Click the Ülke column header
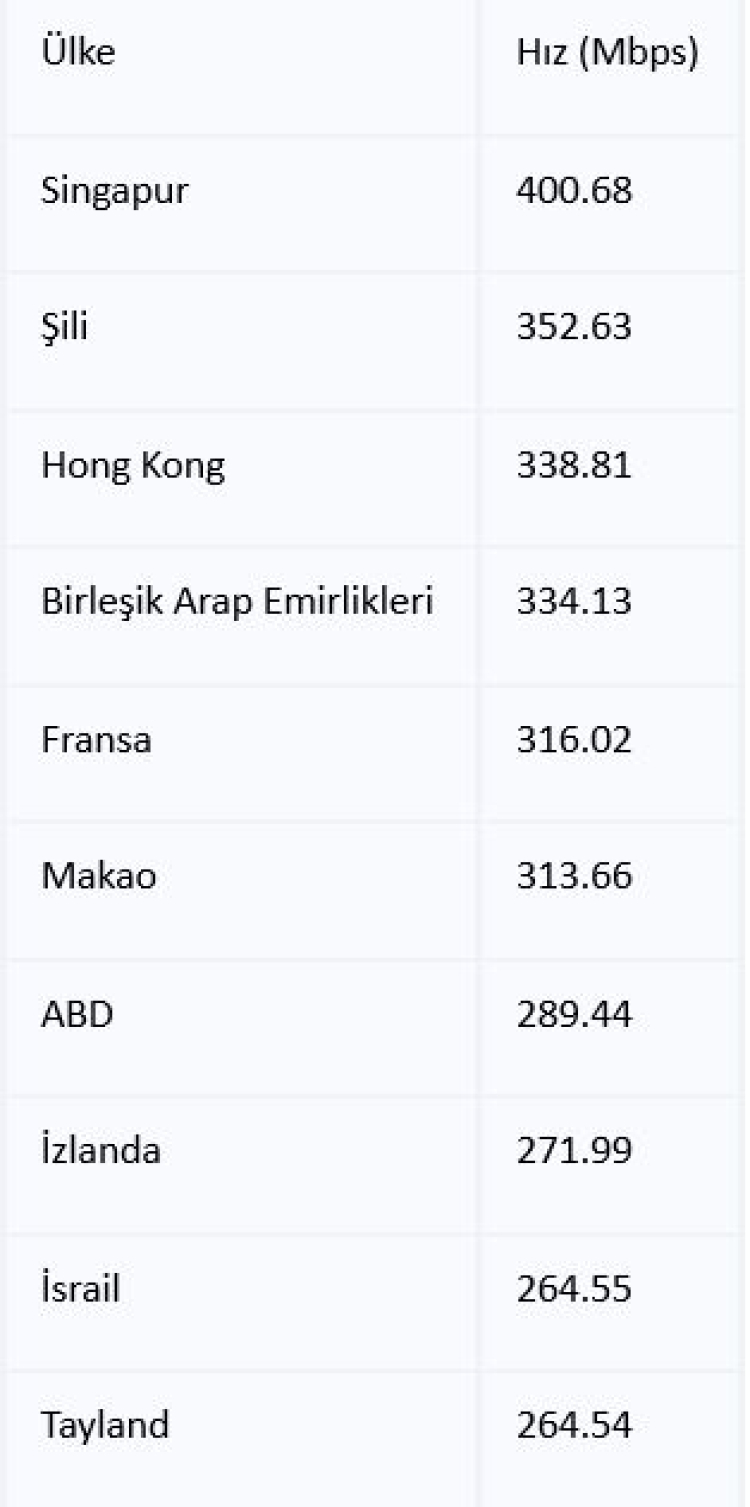The height and width of the screenshot is (1507, 750). click(78, 53)
